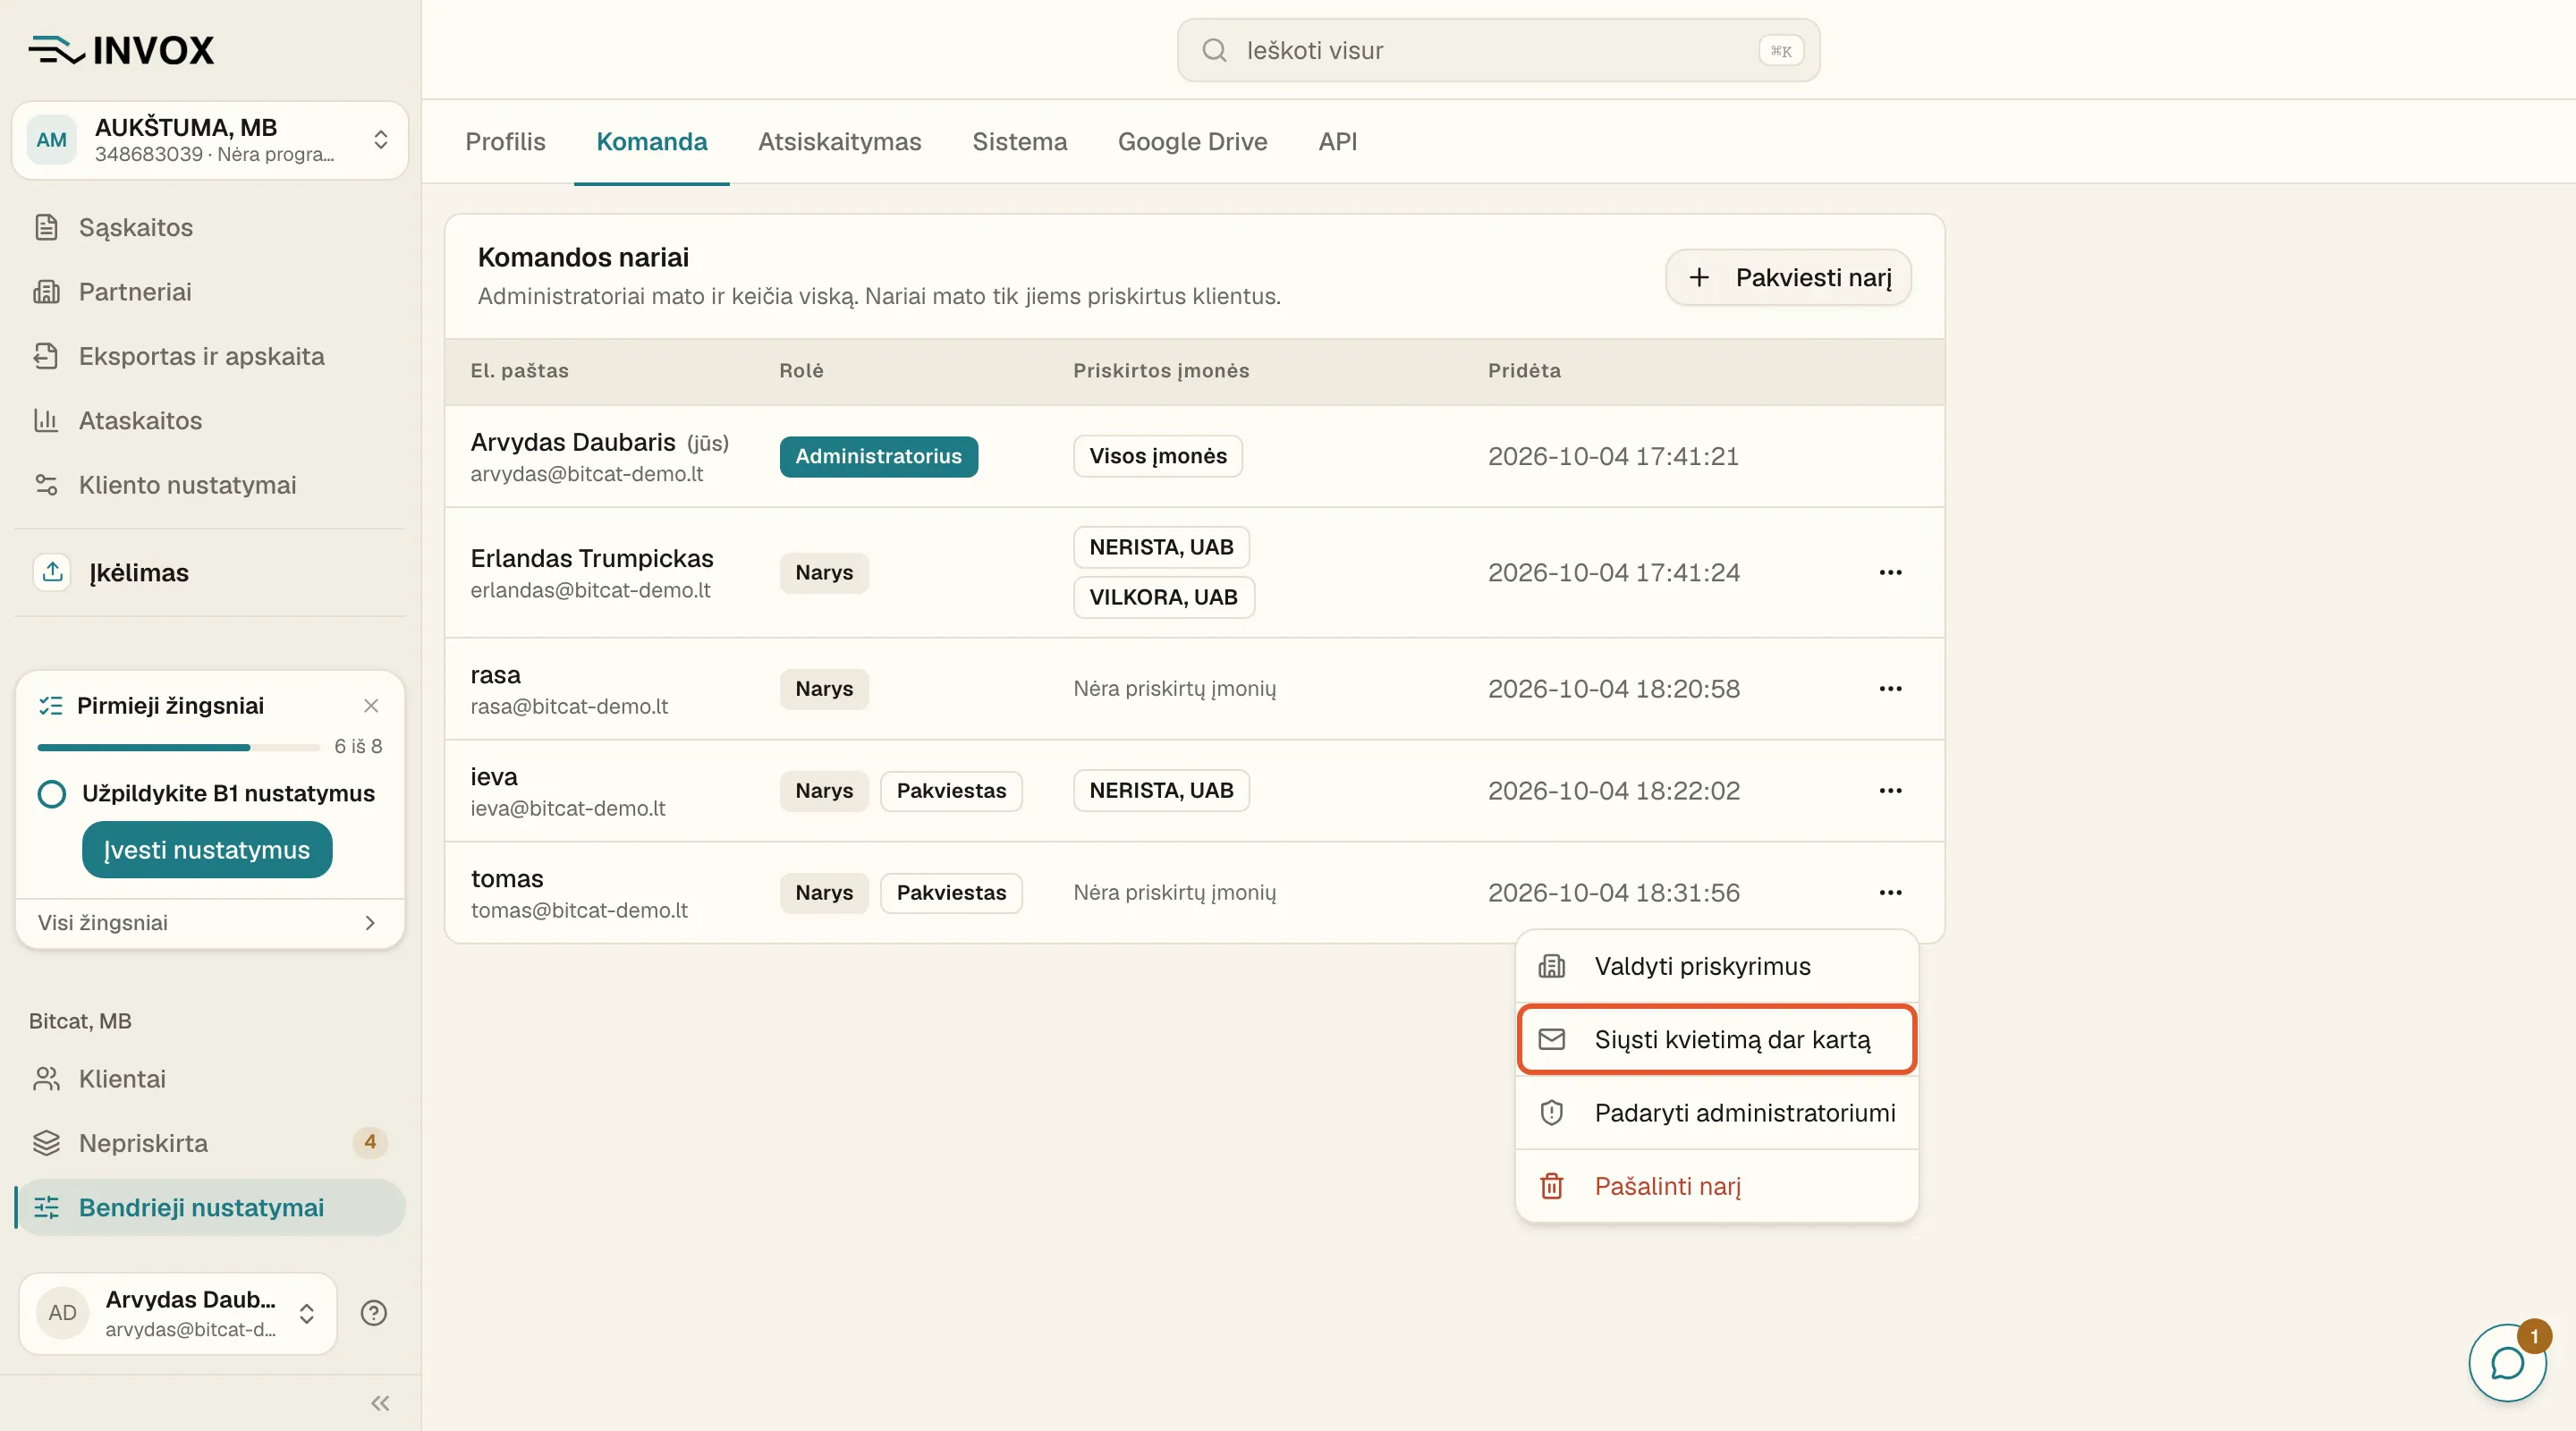Click Pakviesti narį button
This screenshot has height=1431, width=2576.
(1788, 278)
